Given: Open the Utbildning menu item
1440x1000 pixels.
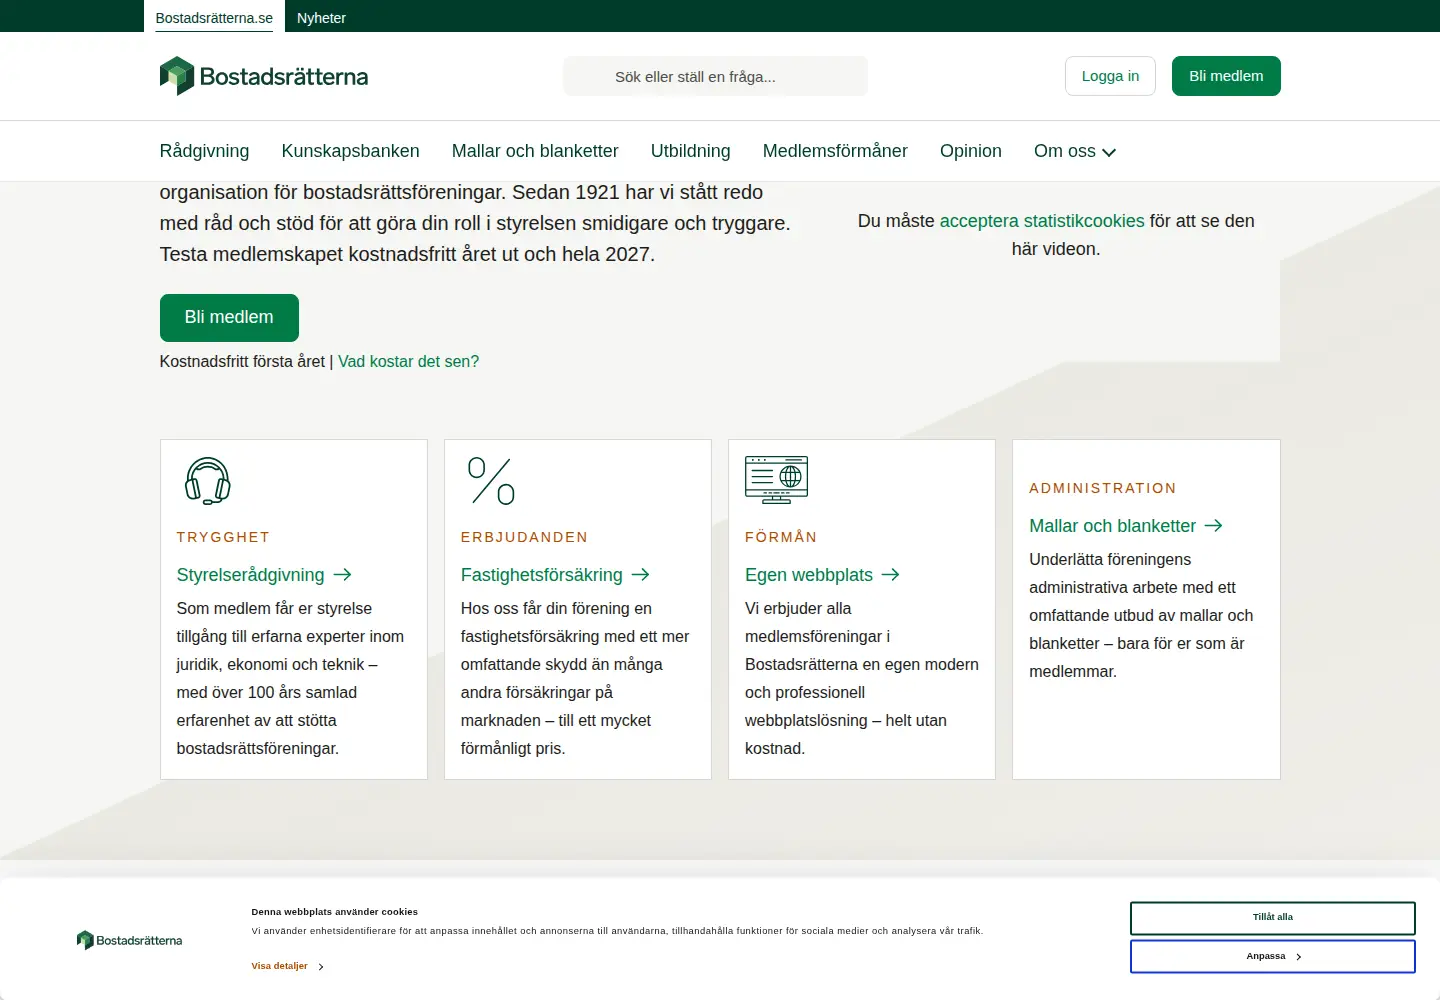Looking at the screenshot, I should (x=691, y=151).
